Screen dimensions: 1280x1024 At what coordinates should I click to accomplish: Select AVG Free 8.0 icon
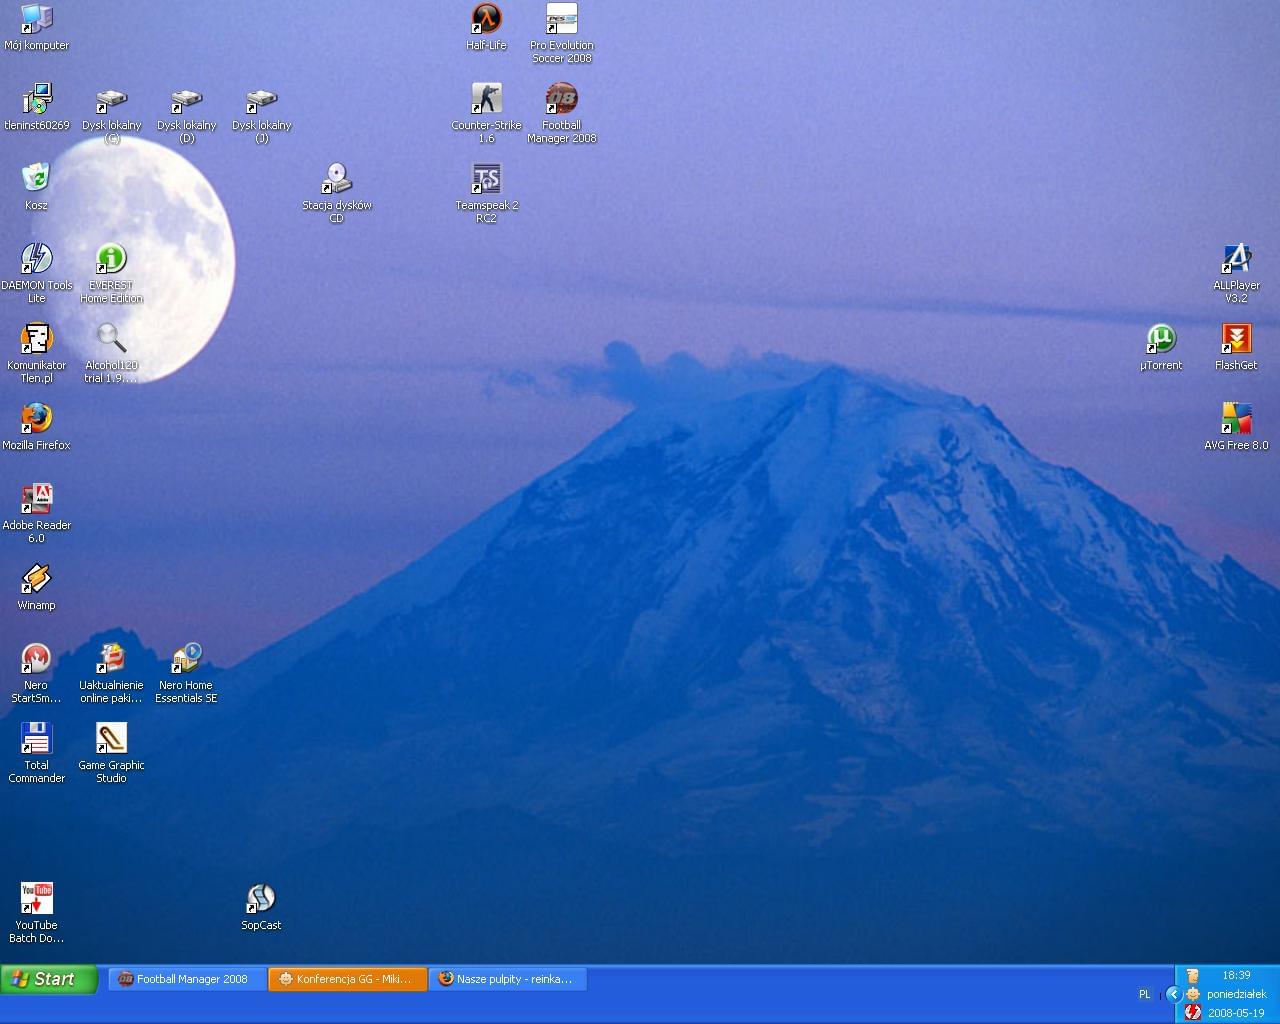click(1236, 427)
